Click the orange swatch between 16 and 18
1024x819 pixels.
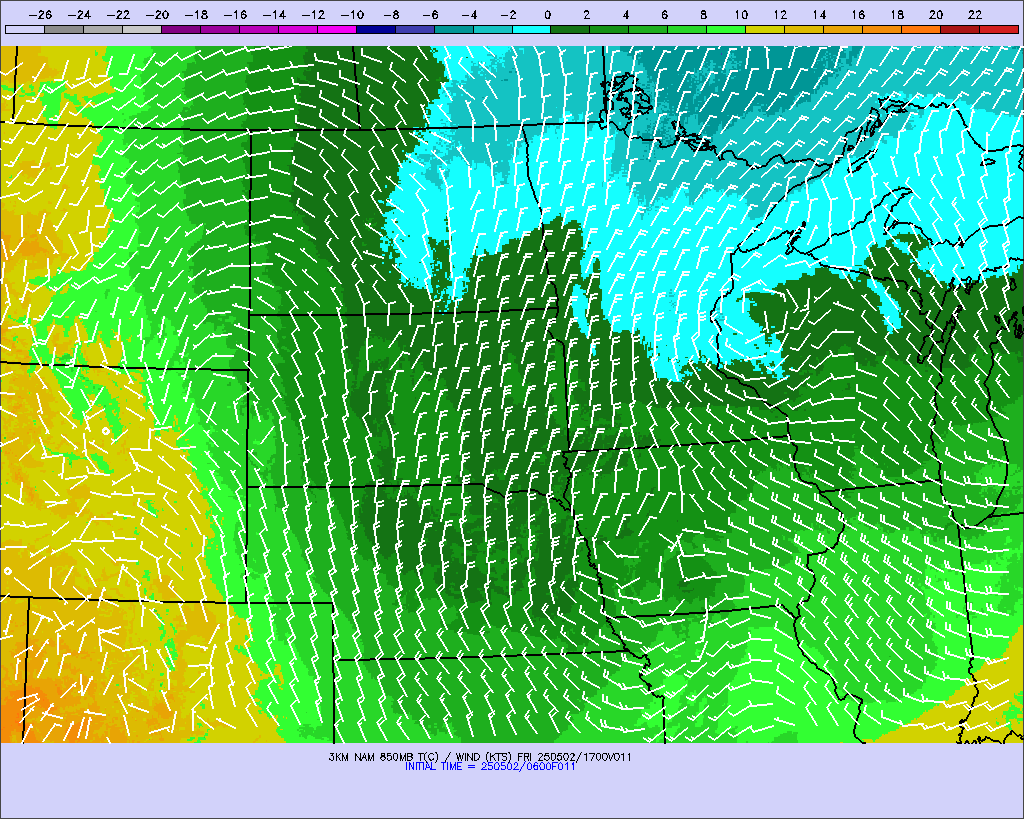[882, 29]
